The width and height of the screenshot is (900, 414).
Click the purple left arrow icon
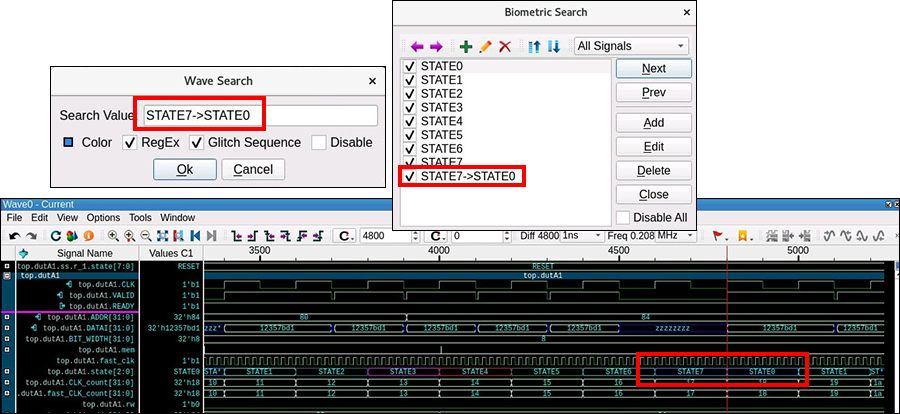point(417,46)
